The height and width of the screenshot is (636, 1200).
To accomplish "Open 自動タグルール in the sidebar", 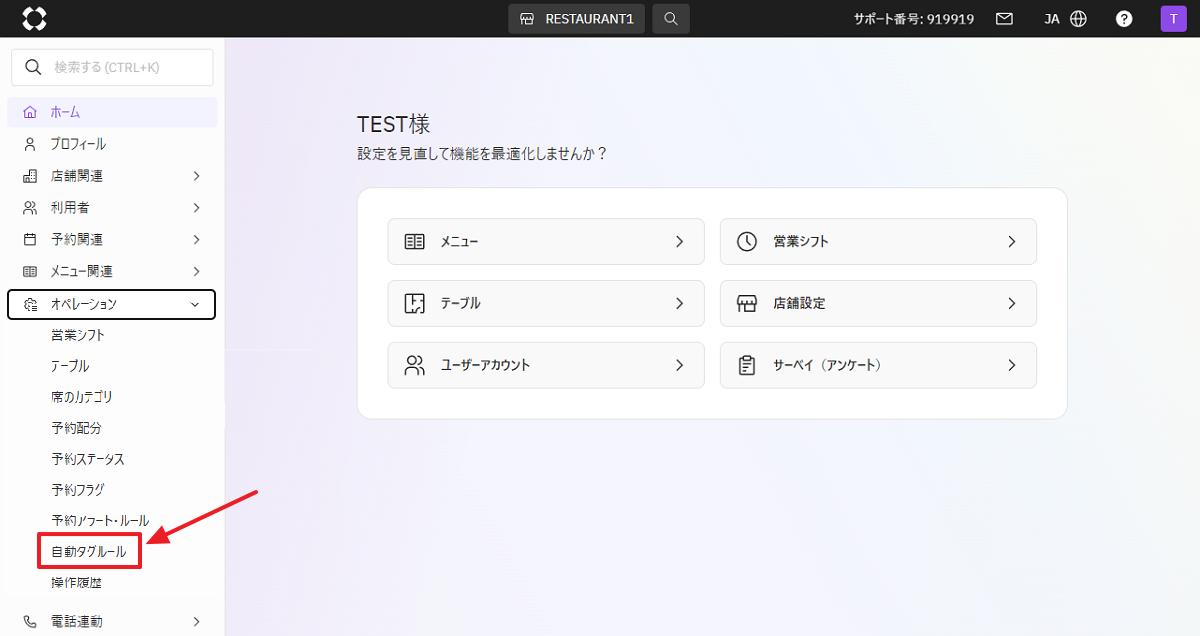I will point(89,552).
